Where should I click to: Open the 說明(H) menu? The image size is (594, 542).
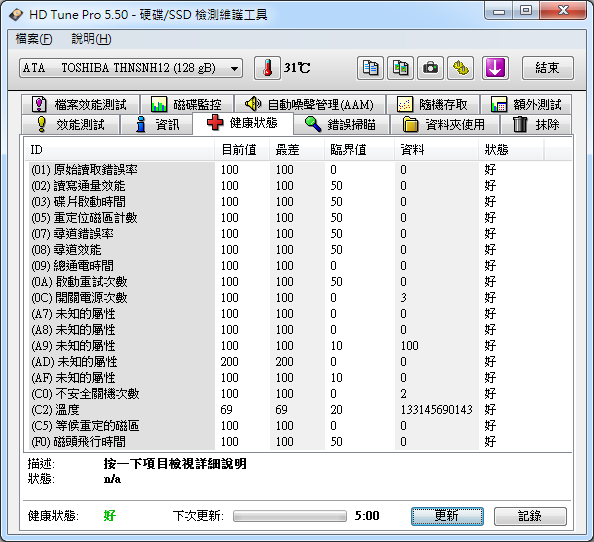(91, 39)
